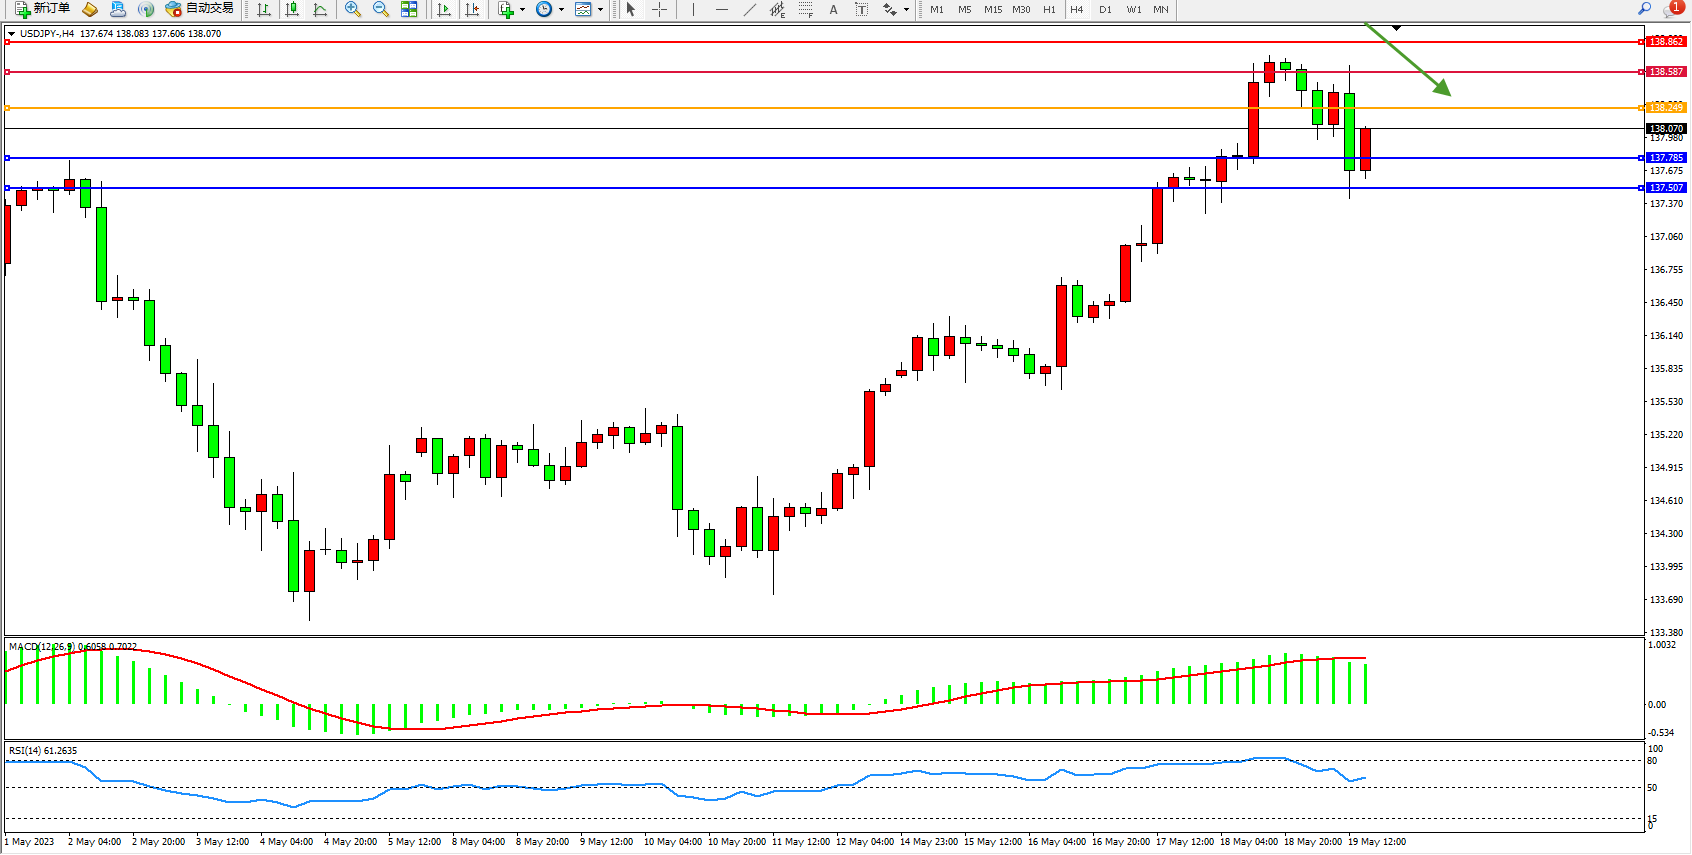The image size is (1692, 855).
Task: Switch chart to candlestick mode
Action: click(x=292, y=9)
